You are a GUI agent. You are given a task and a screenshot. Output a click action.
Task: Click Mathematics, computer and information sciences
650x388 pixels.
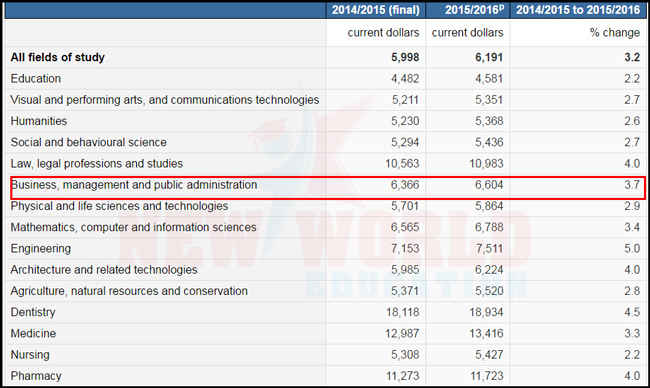(x=133, y=227)
